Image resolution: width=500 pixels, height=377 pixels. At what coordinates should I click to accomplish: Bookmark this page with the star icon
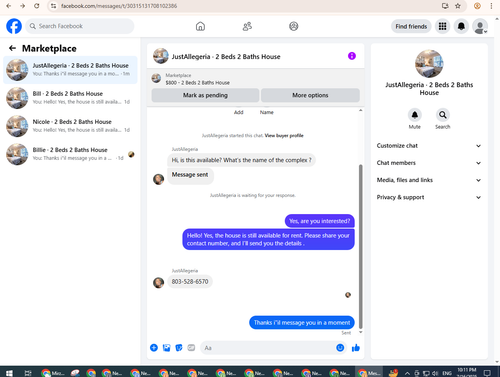click(458, 6)
